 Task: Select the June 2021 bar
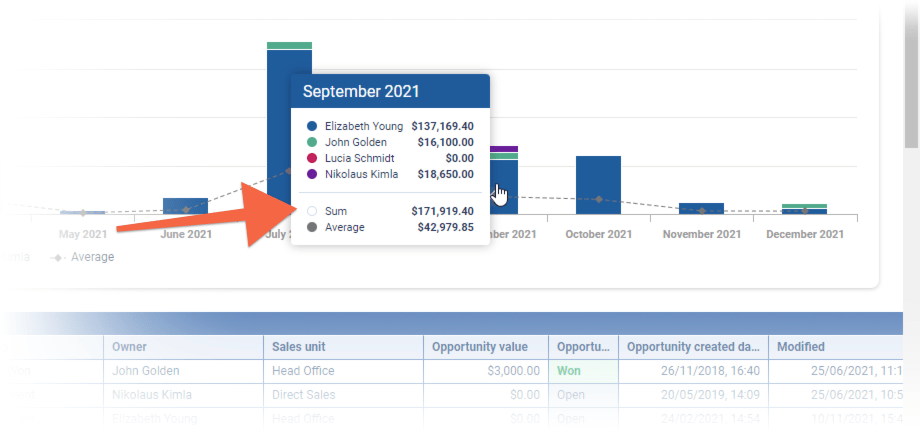pos(185,206)
